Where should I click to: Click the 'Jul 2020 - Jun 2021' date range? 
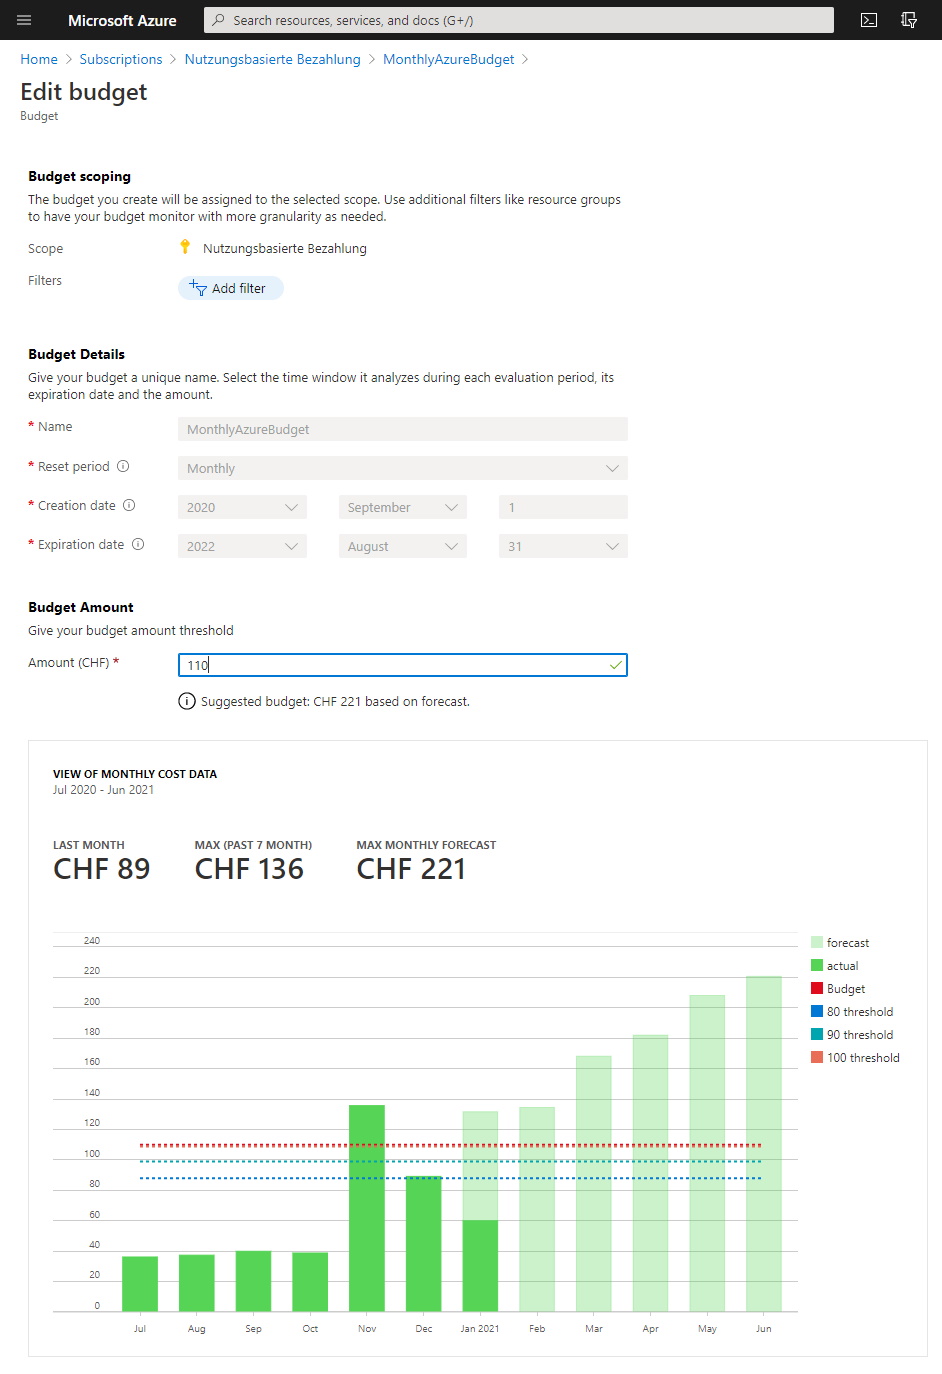(104, 790)
